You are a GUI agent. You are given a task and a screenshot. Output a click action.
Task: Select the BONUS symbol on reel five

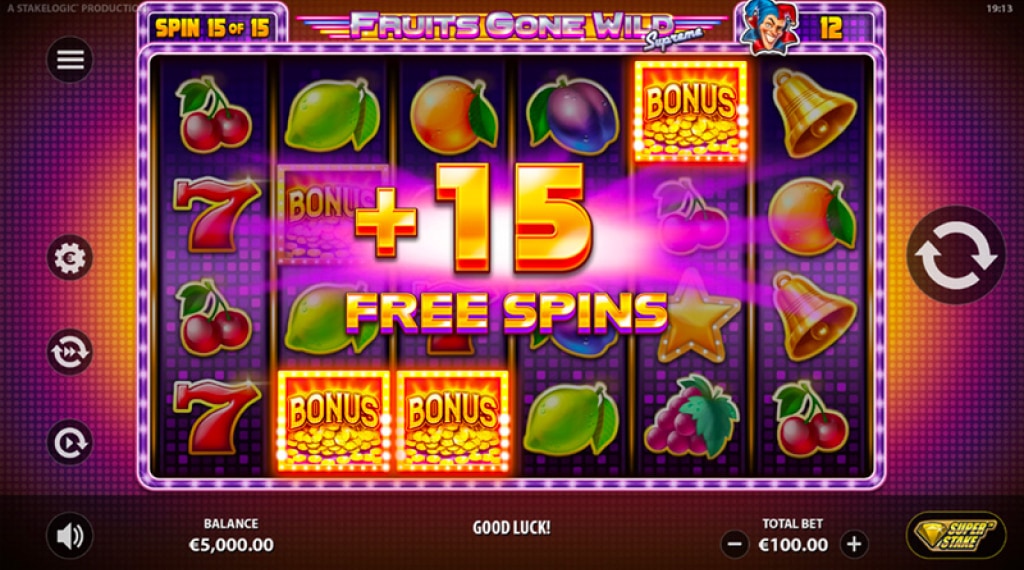pos(690,111)
